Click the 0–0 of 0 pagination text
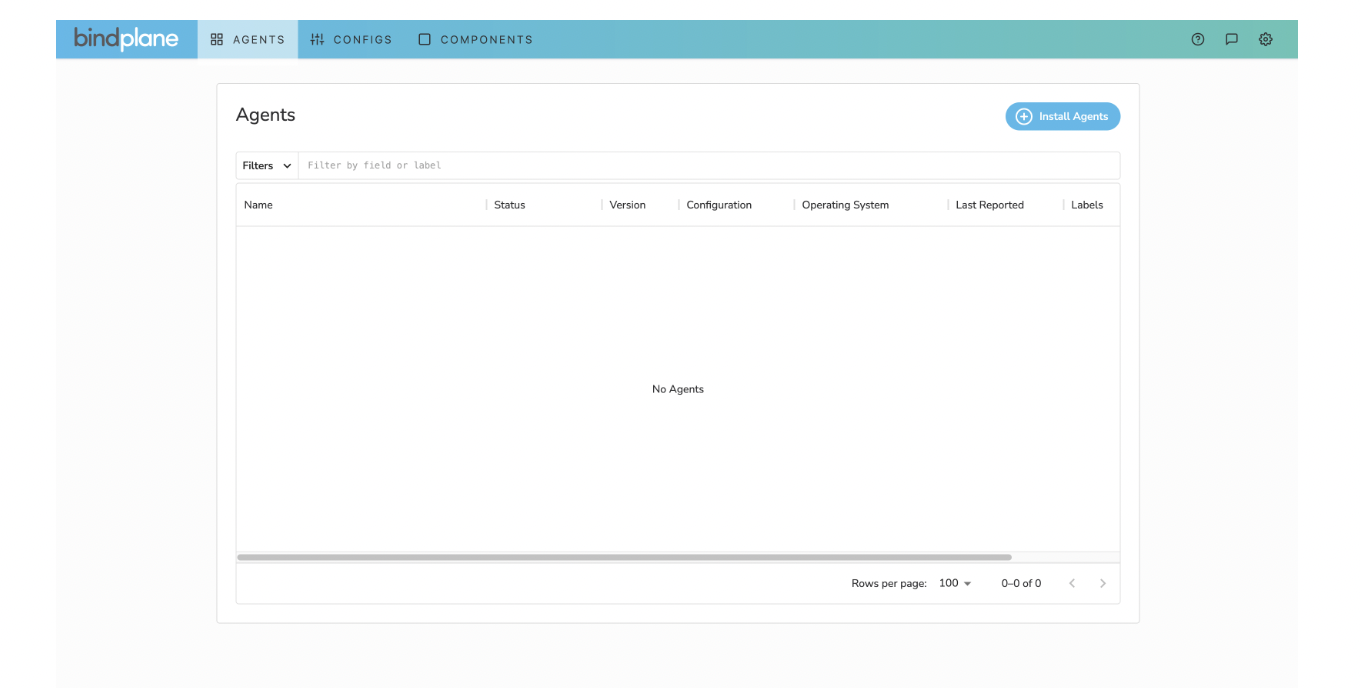The image size is (1360, 688). click(1021, 583)
